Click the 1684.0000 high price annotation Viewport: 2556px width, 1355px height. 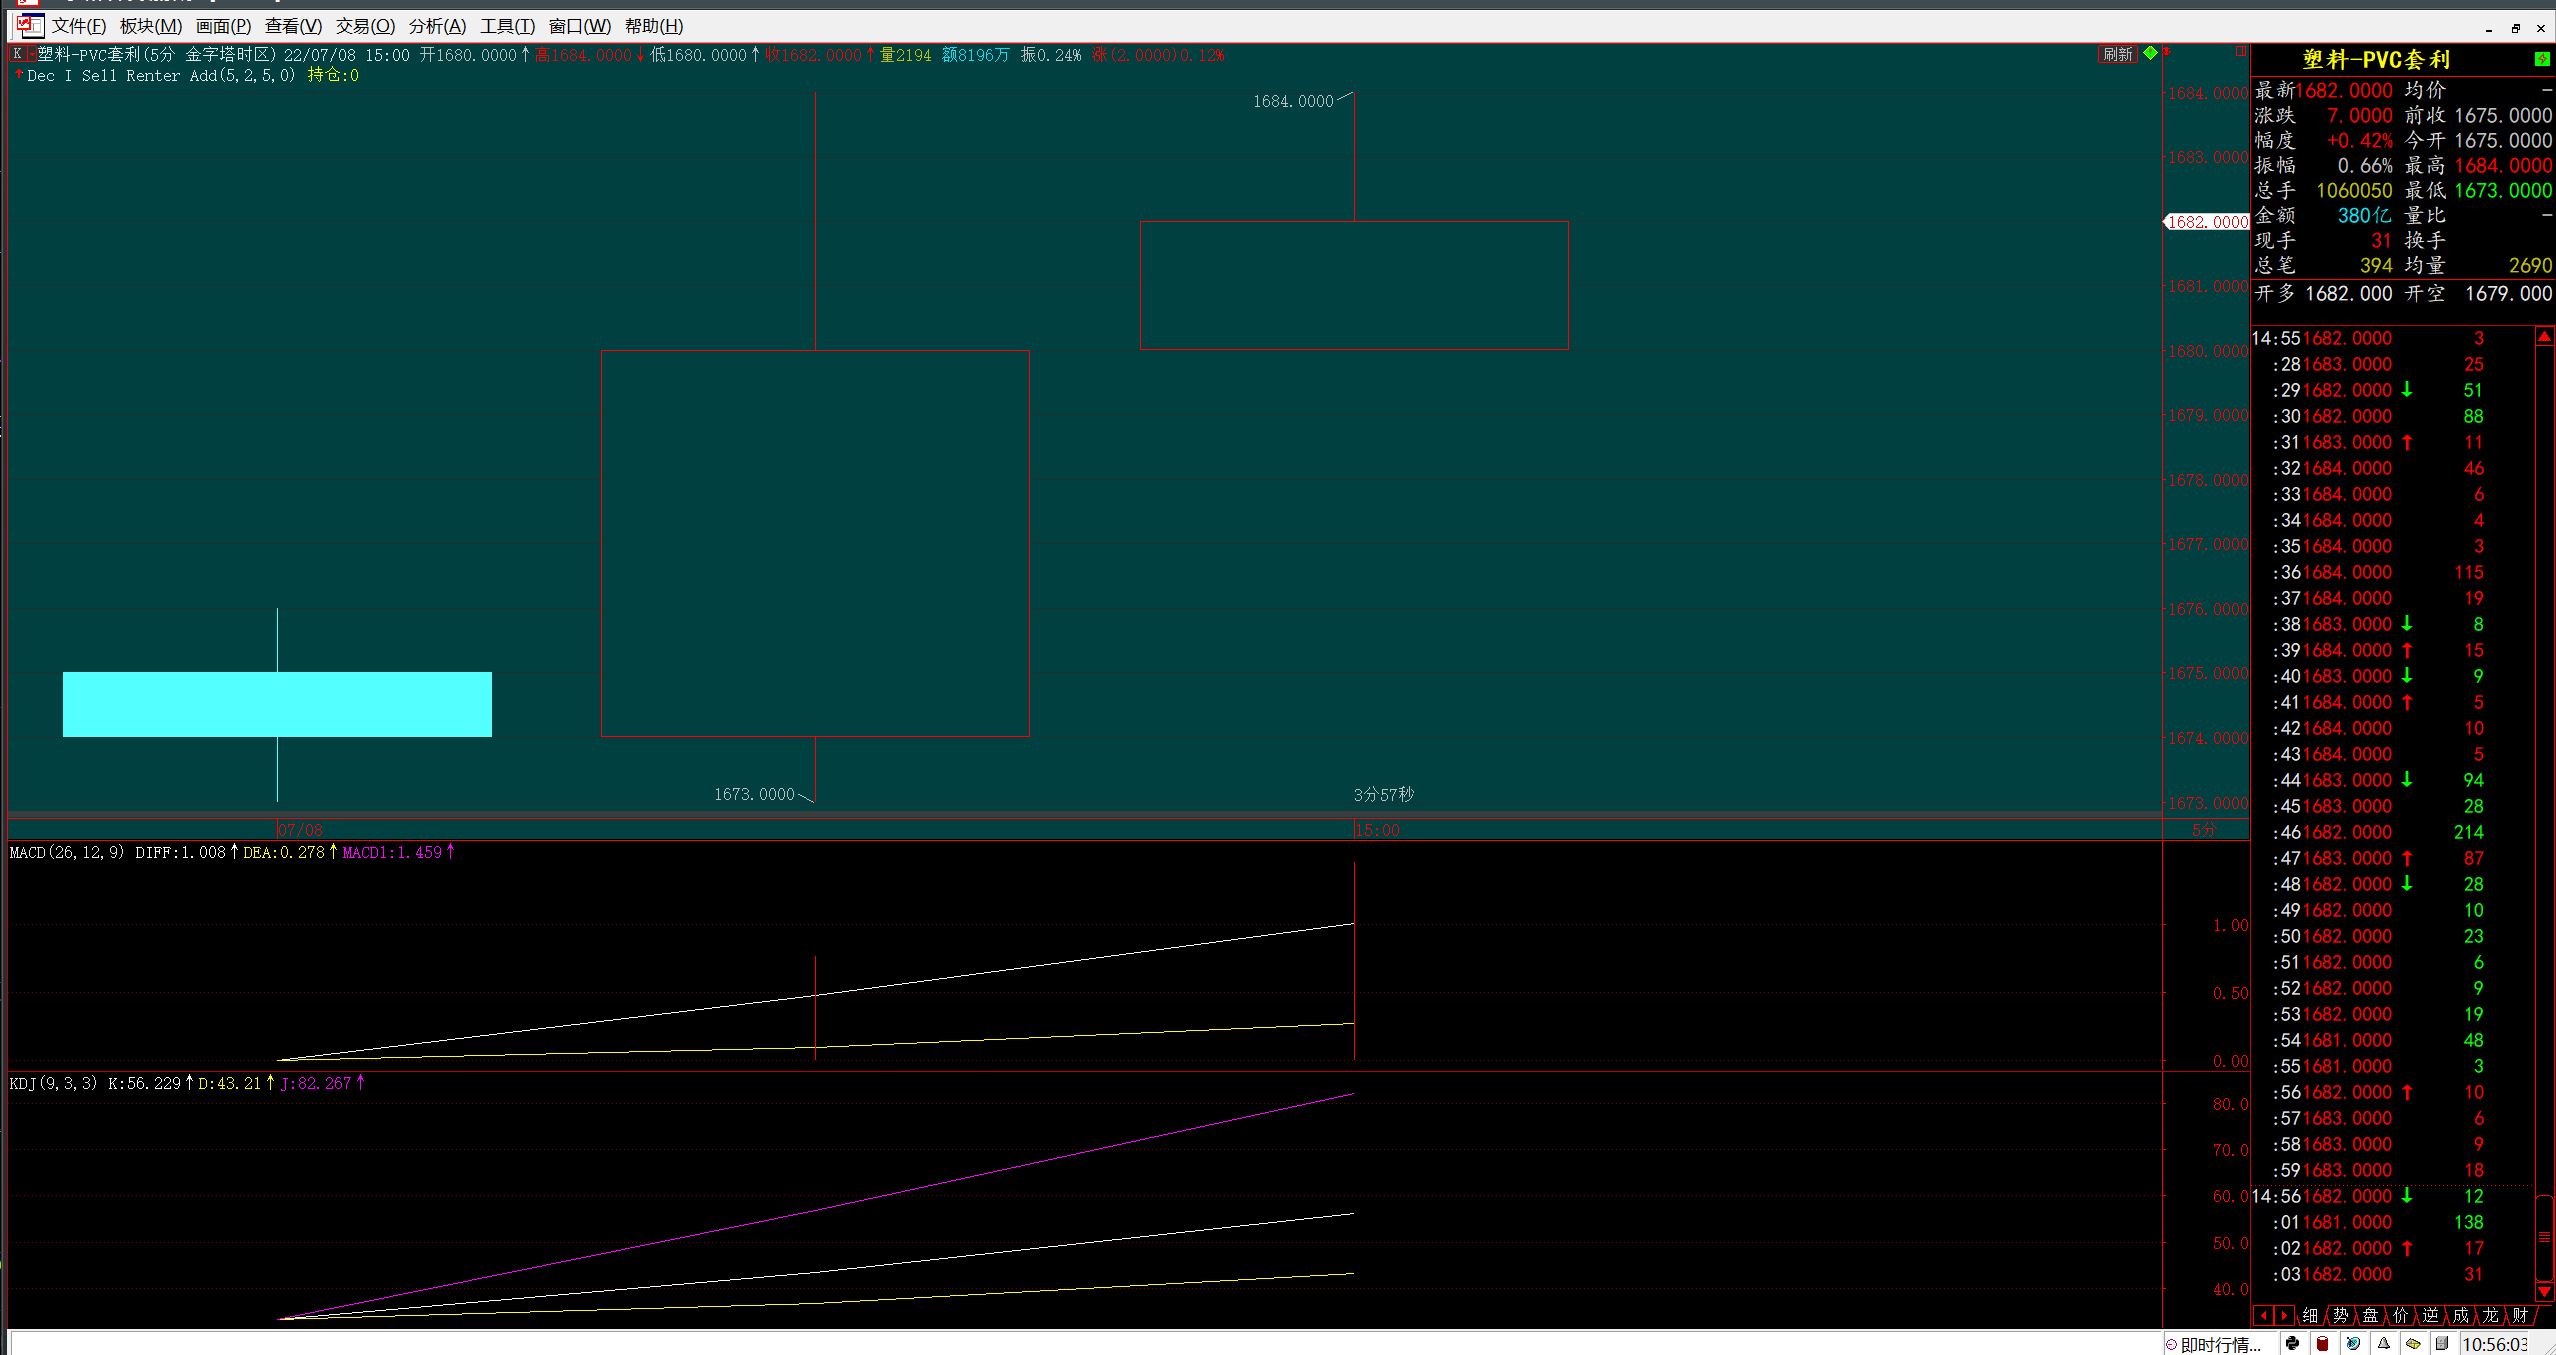coord(1293,101)
